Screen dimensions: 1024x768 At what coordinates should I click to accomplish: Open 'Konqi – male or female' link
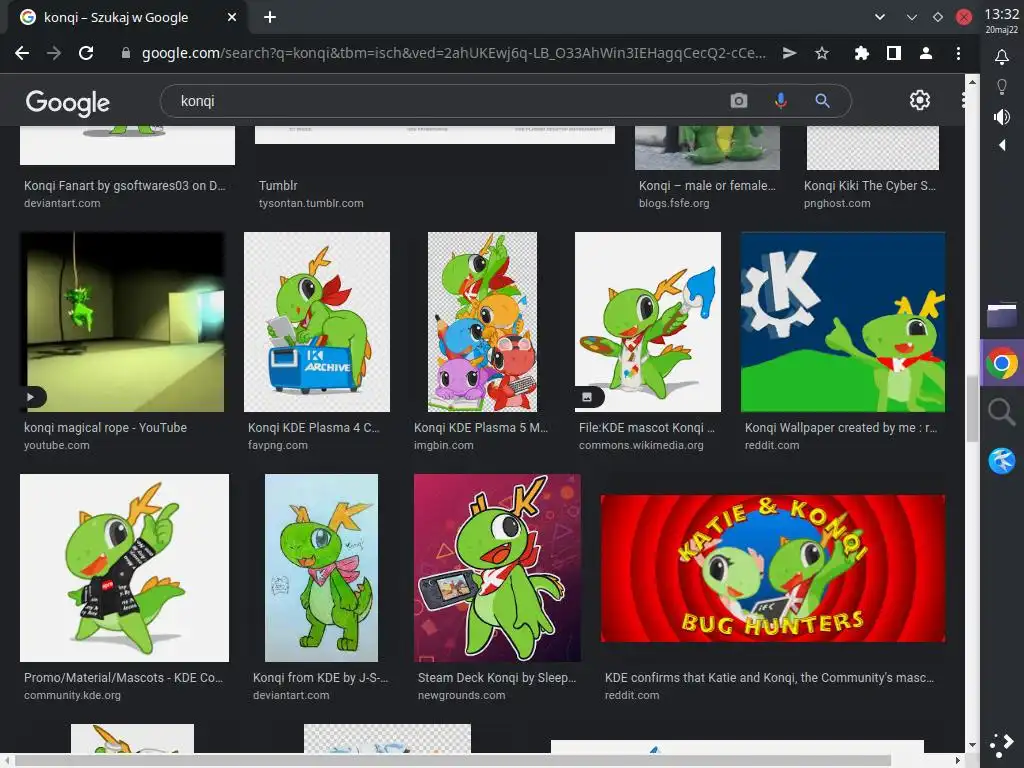coord(707,185)
